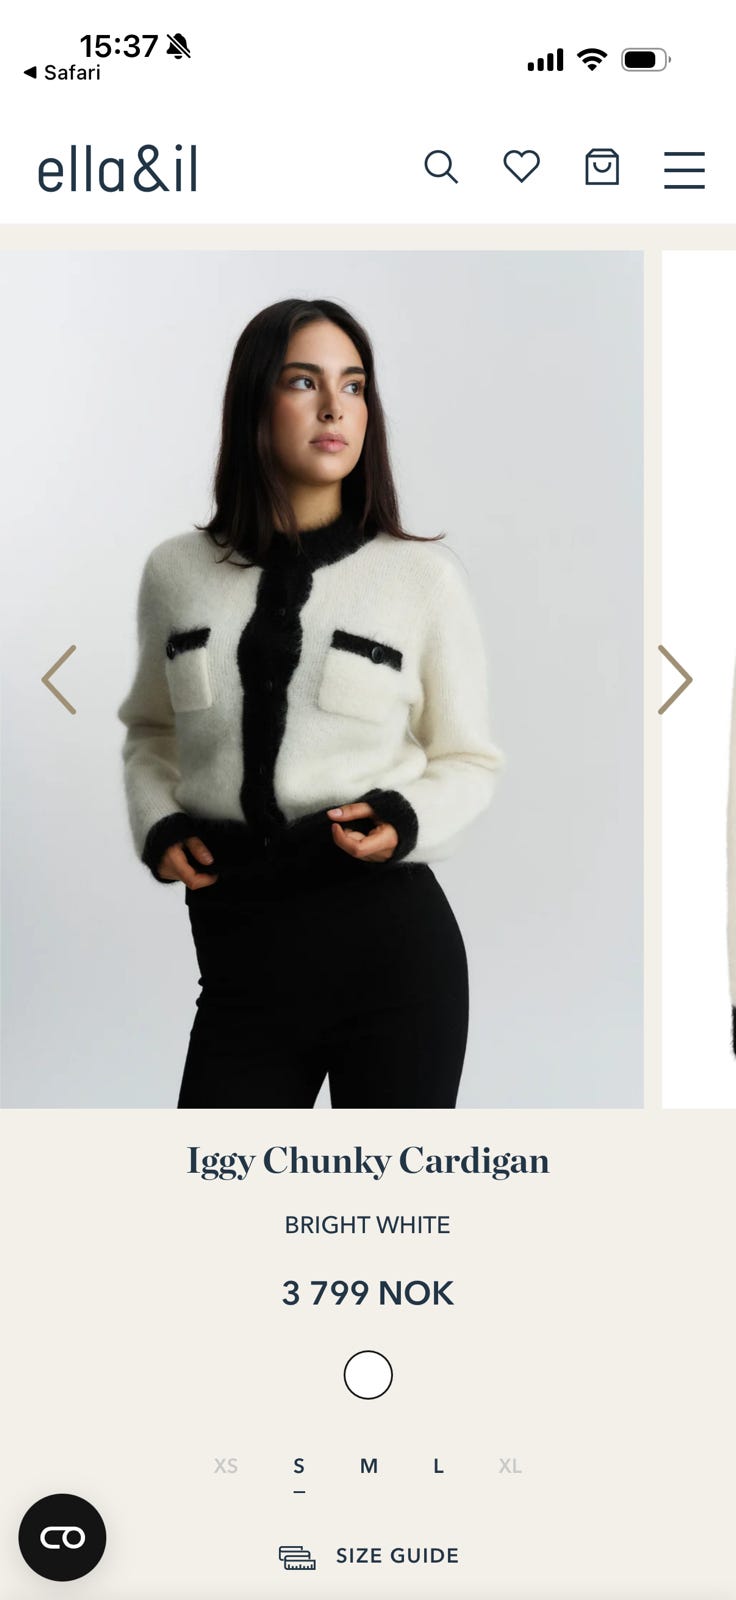Select size L
Screen dimensions: 736x1600
pos(438,1466)
